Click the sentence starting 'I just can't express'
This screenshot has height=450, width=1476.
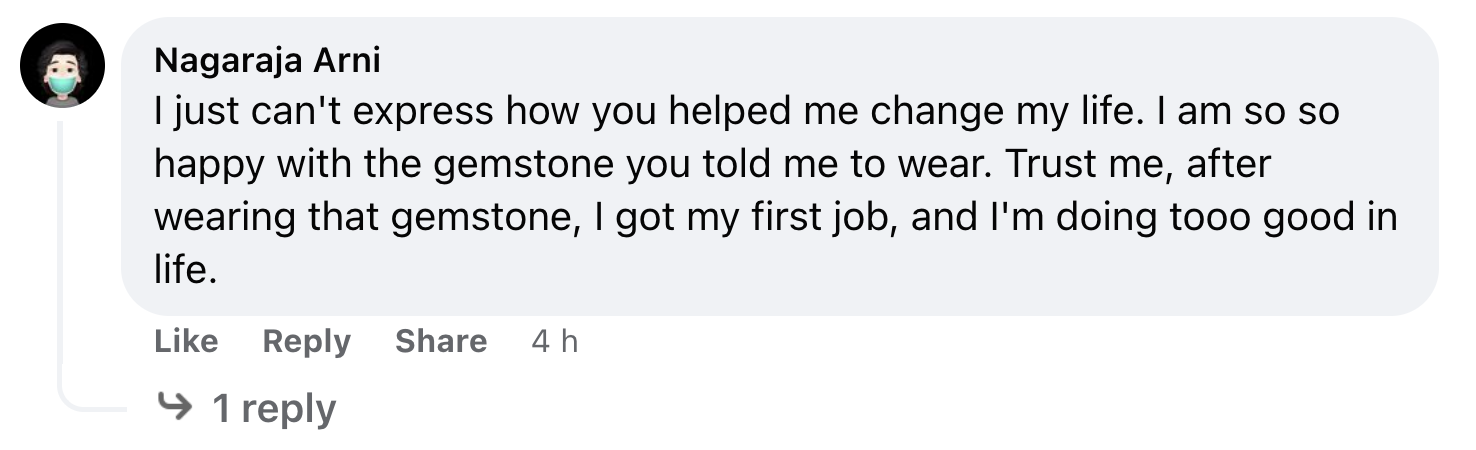point(647,112)
